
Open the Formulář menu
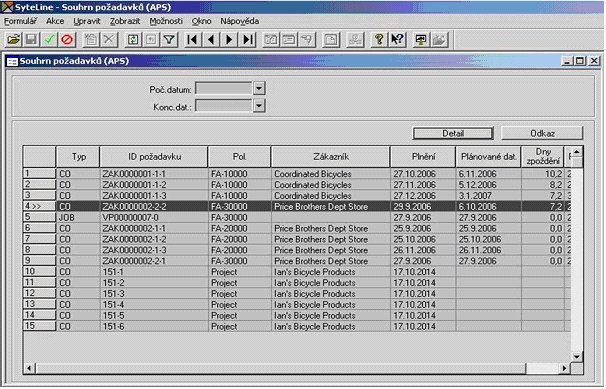[x=20, y=21]
